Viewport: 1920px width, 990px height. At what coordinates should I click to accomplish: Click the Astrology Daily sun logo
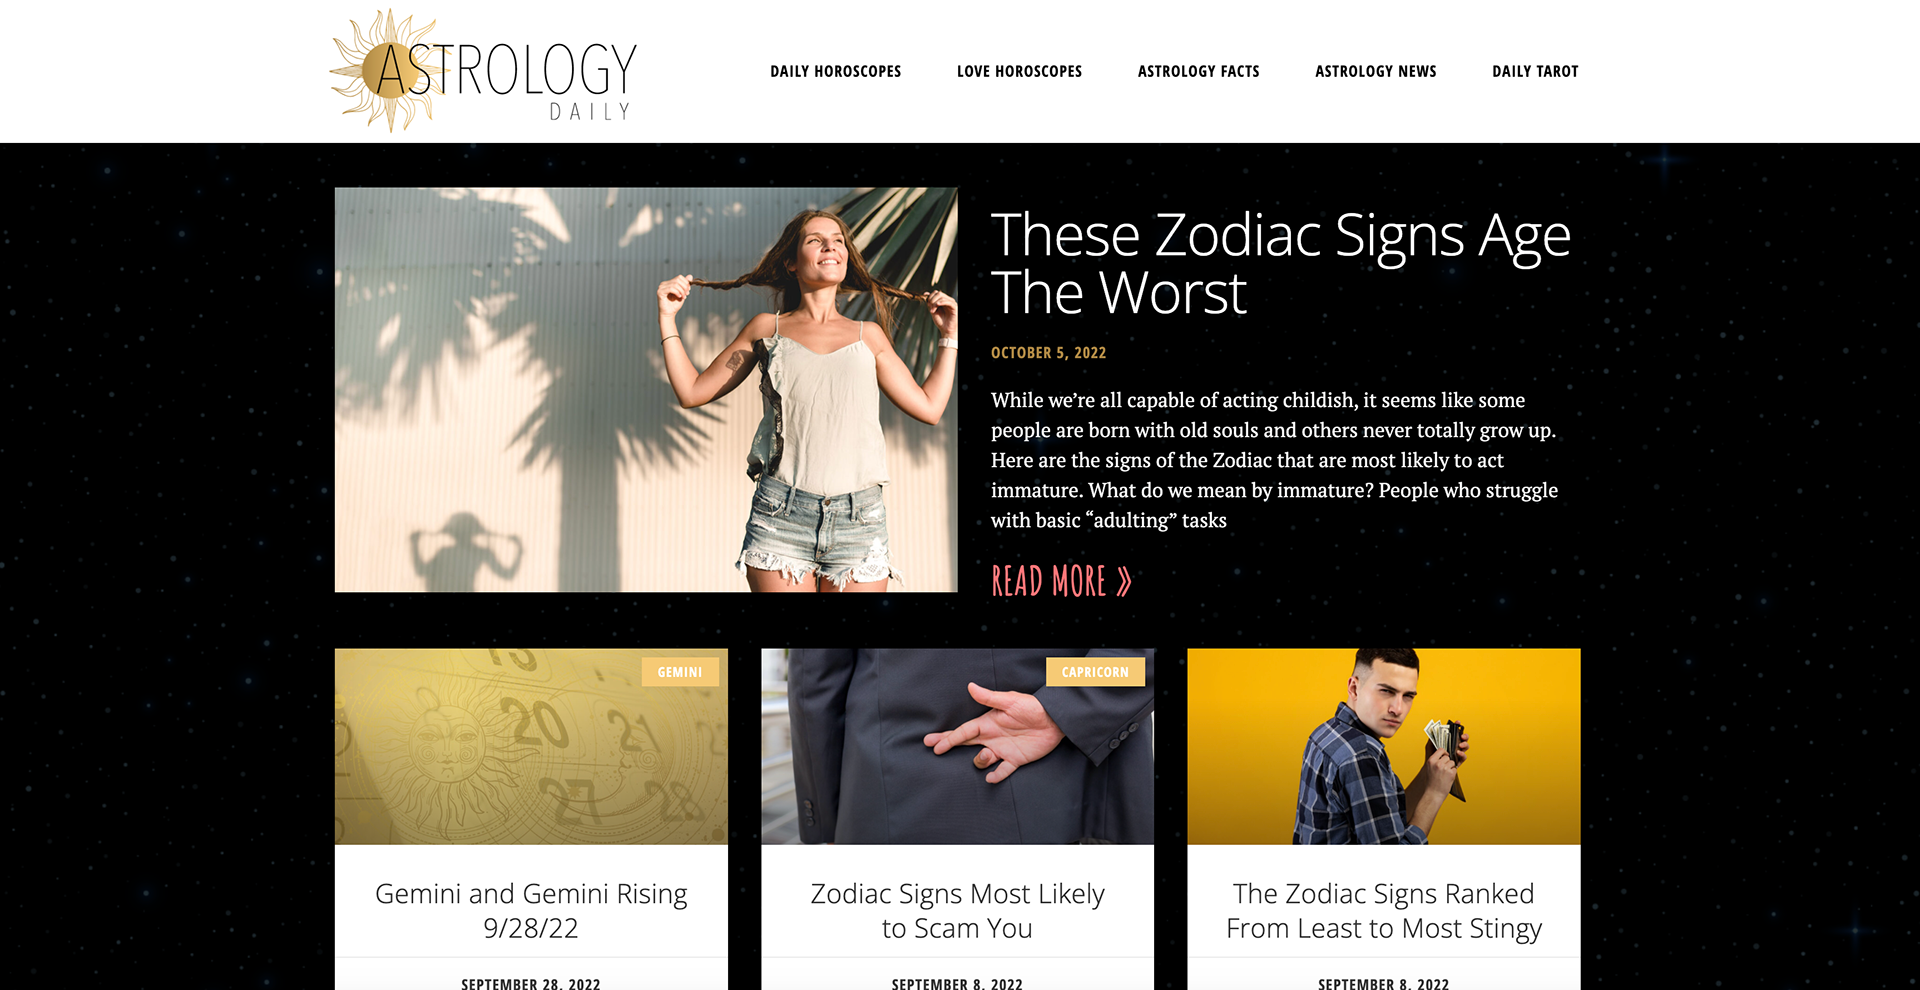[483, 71]
